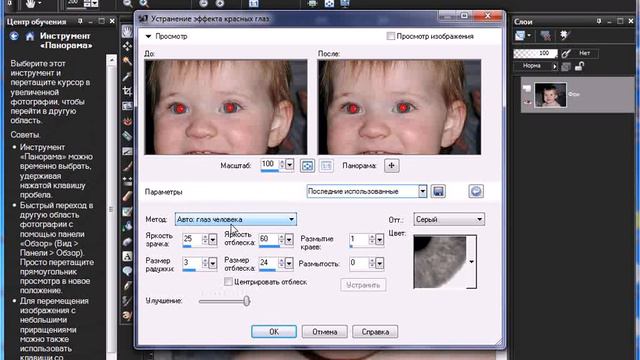Delete layer icon in Слои panel
This screenshot has width=640, height=360.
coord(545,36)
